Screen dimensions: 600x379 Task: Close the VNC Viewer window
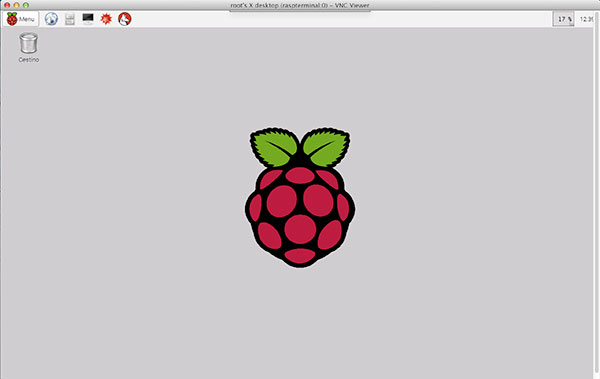[7, 5]
